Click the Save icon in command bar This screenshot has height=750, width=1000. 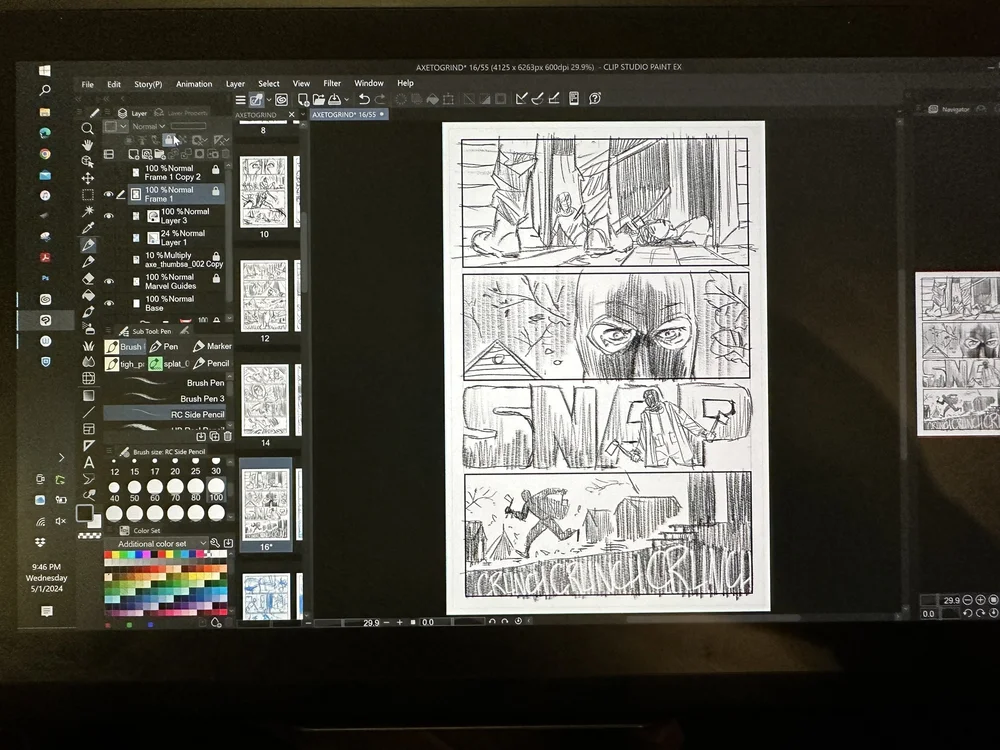(x=334, y=99)
